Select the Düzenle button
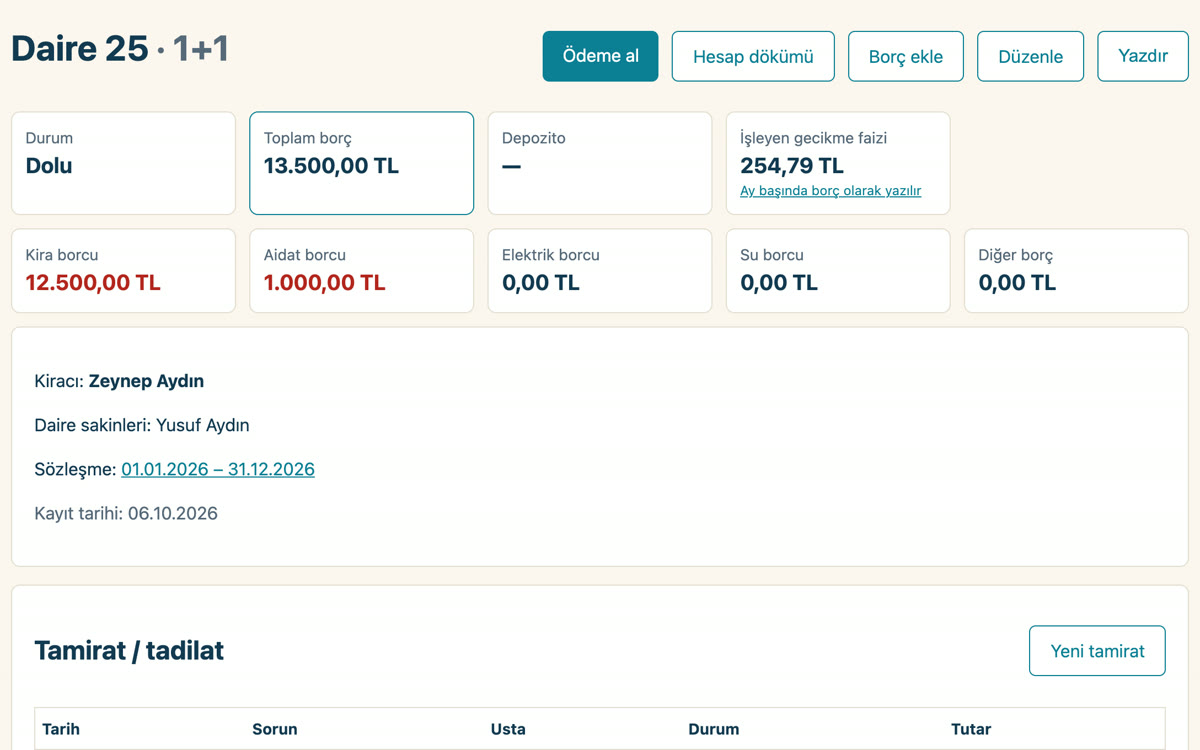Screen dimensions: 1200x750 1030,56
